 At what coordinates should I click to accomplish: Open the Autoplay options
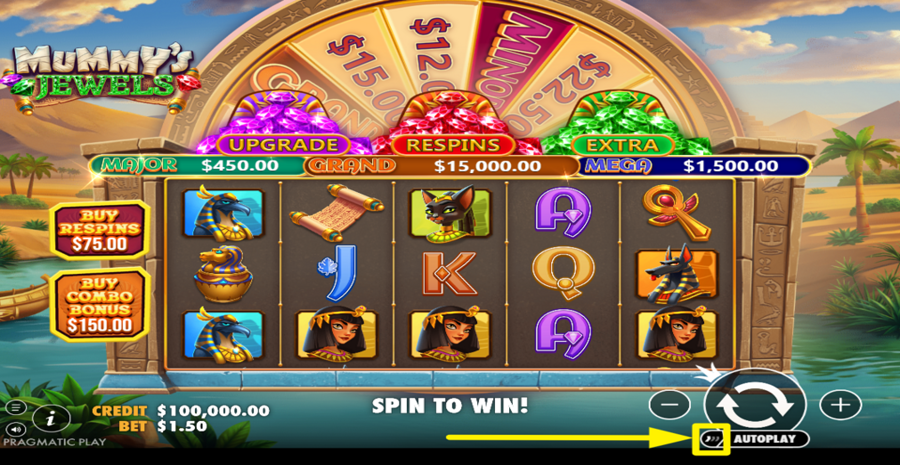tap(765, 439)
